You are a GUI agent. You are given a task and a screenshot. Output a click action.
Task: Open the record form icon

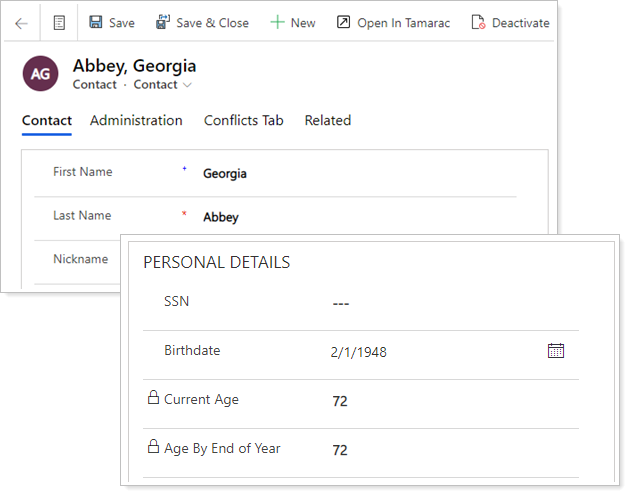click(59, 23)
